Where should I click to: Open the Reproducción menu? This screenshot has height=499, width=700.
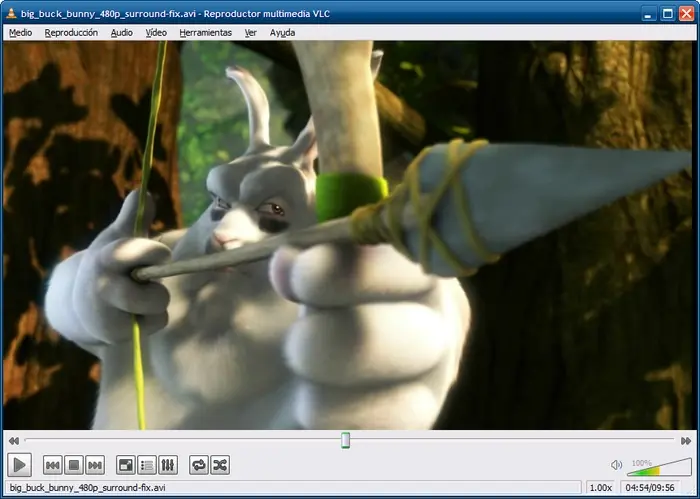[x=71, y=33]
